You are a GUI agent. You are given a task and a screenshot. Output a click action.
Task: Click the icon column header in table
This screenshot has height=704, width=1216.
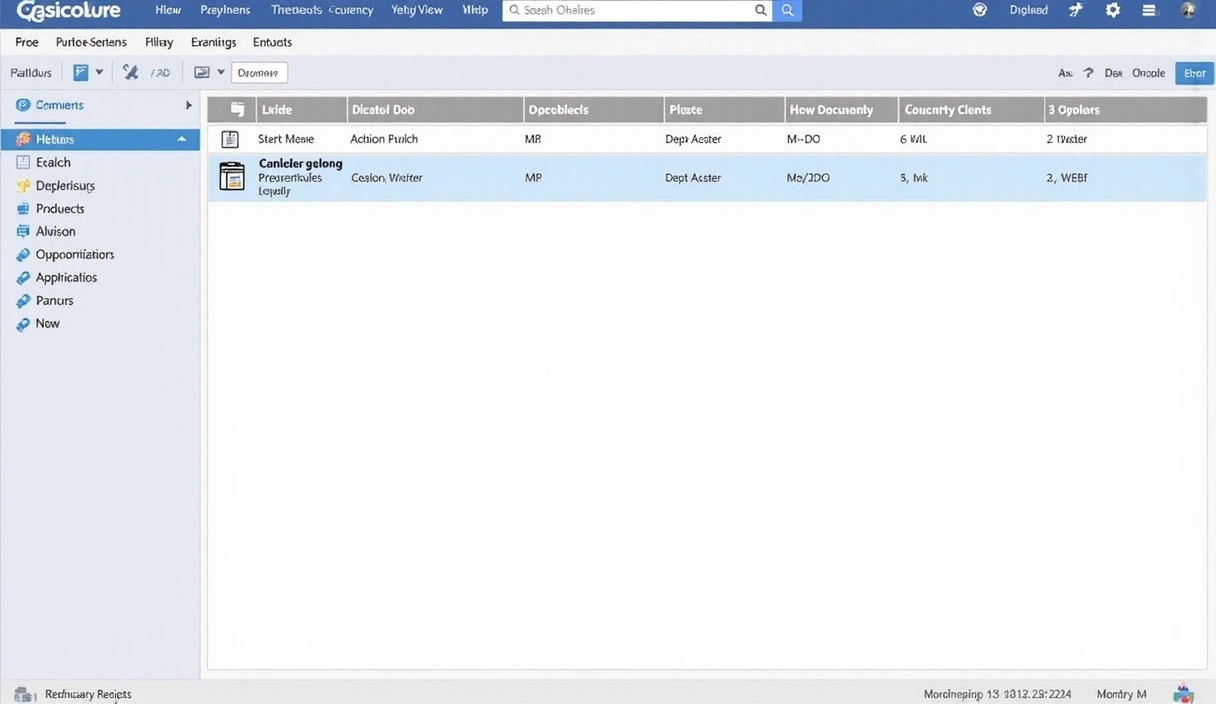click(x=231, y=110)
